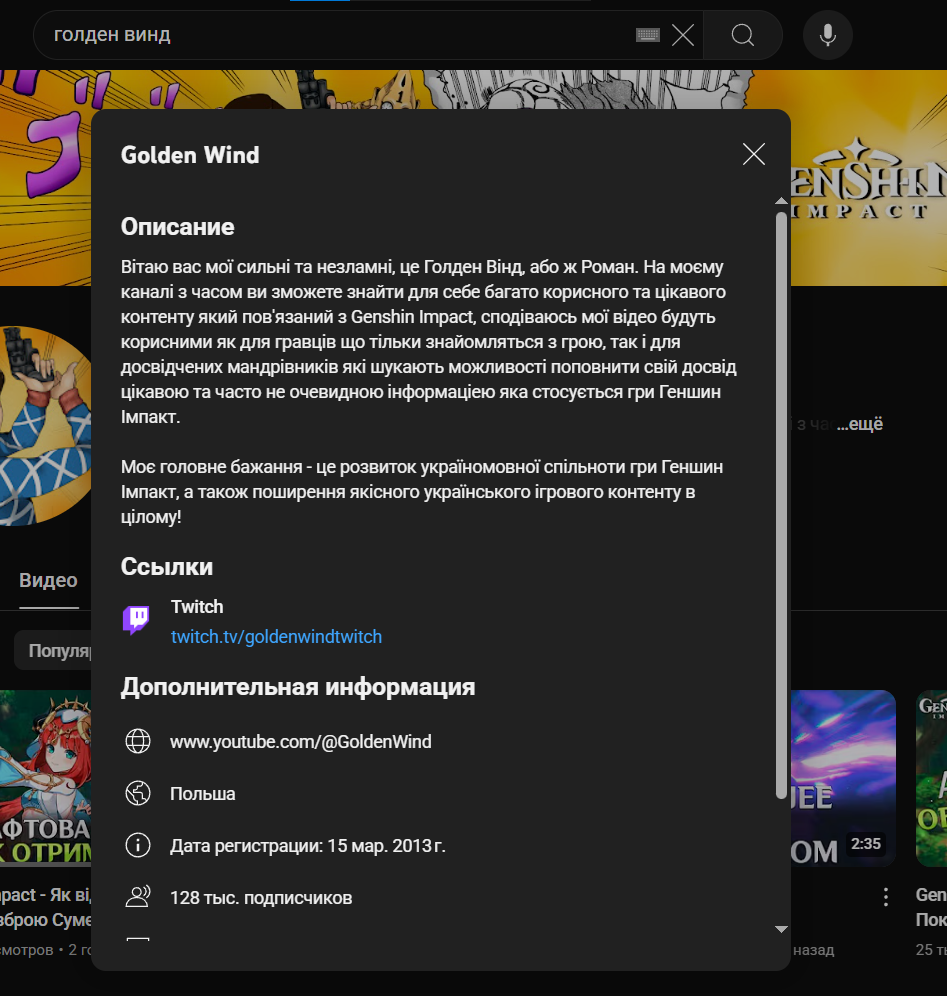Clear the search query with X

tap(683, 35)
